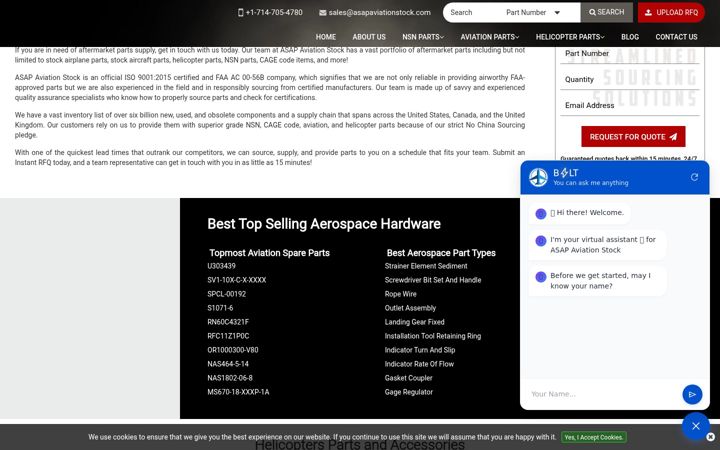720x450 pixels.
Task: Open Rope Wire part type
Action: tap(400, 294)
